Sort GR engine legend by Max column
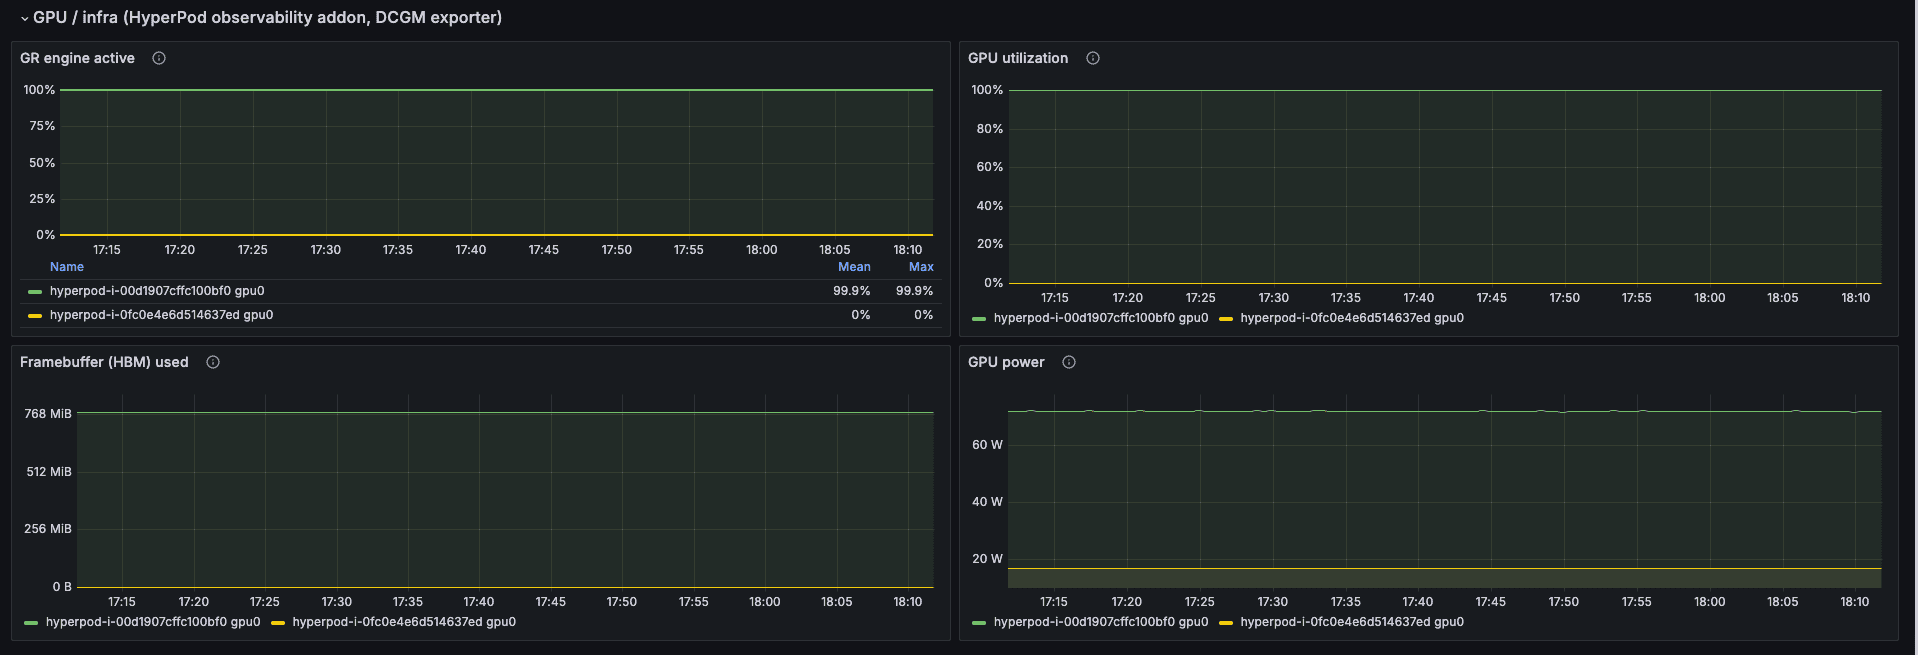1918x655 pixels. pos(921,267)
